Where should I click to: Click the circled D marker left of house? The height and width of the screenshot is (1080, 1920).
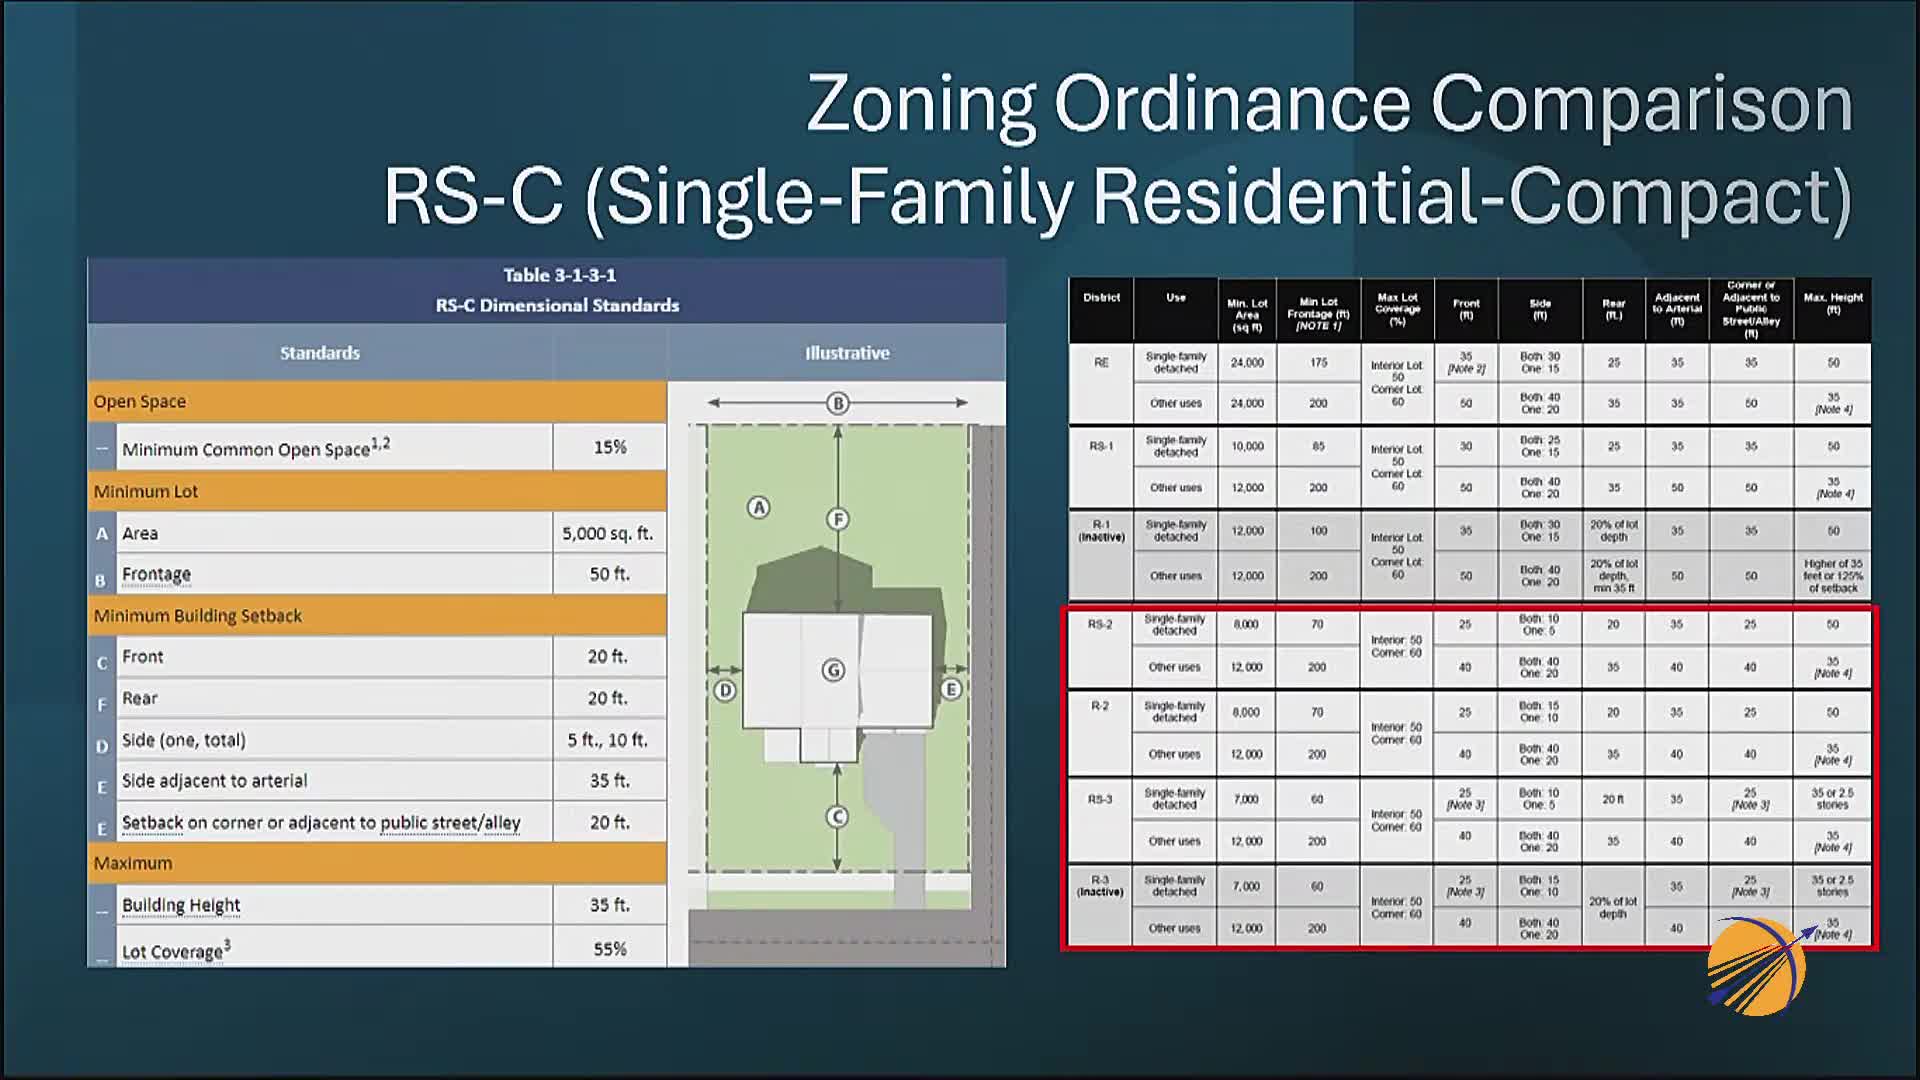point(725,690)
